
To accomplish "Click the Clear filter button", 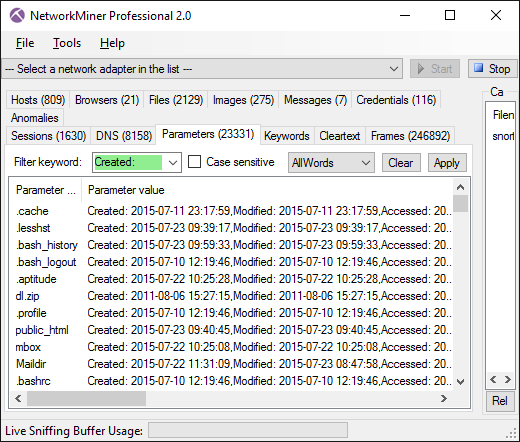I will pos(401,163).
